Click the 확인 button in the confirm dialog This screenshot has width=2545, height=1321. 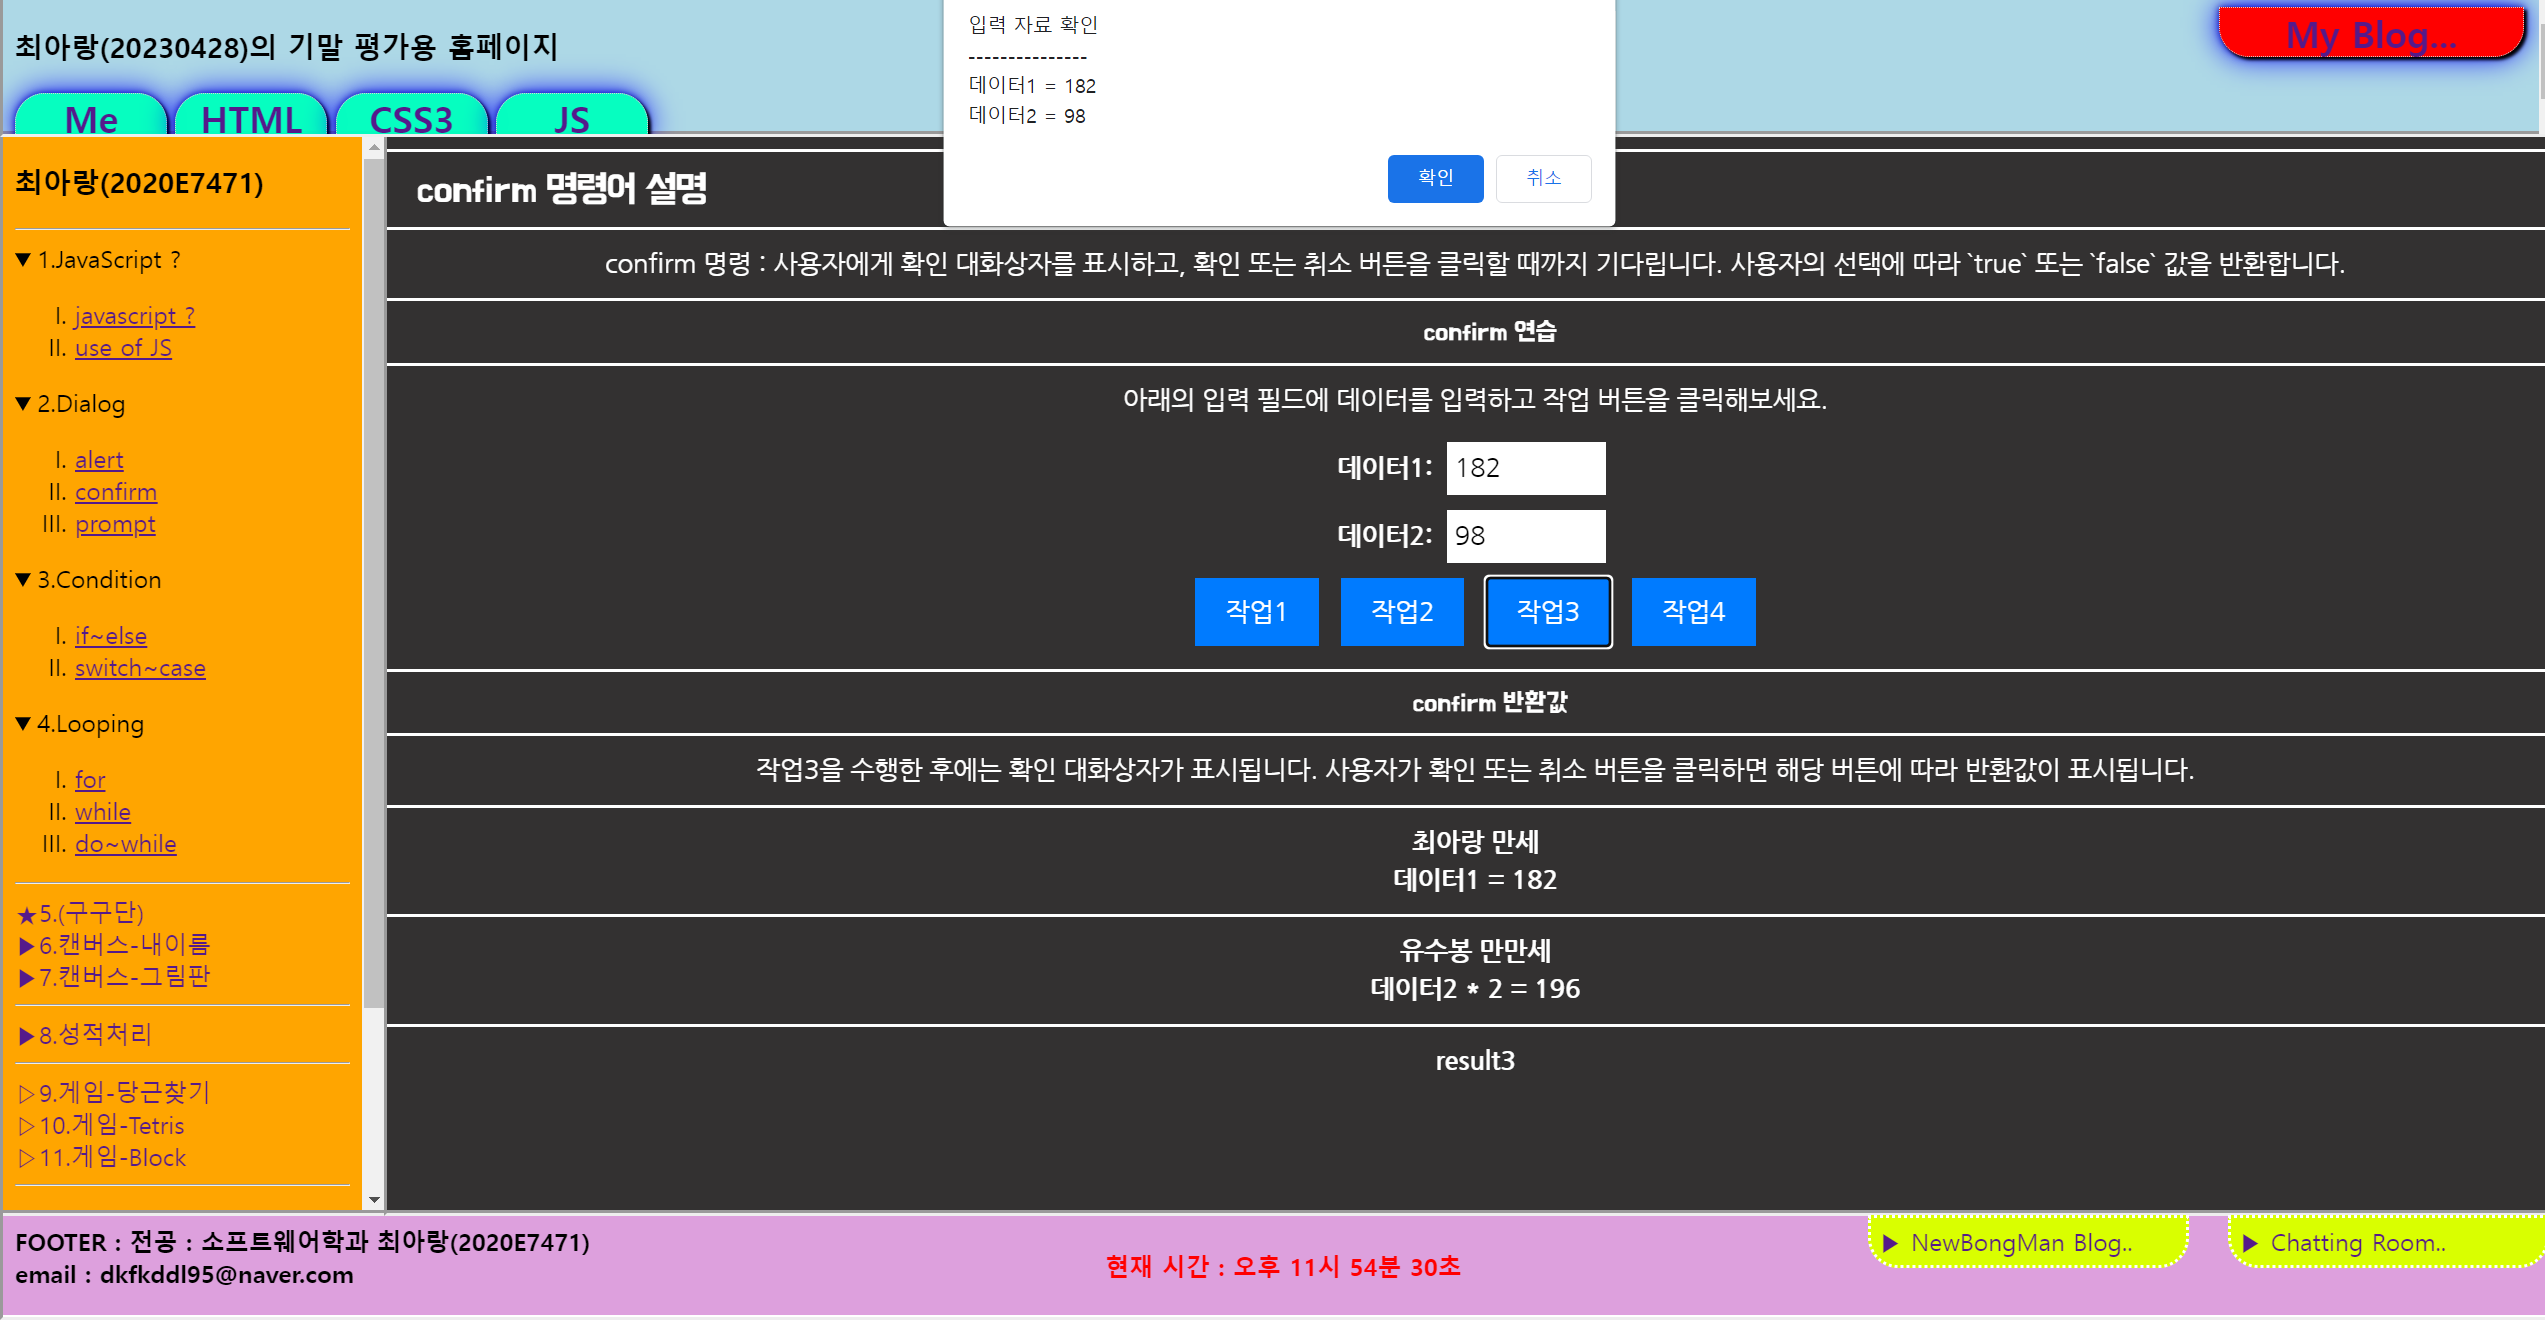[1434, 178]
